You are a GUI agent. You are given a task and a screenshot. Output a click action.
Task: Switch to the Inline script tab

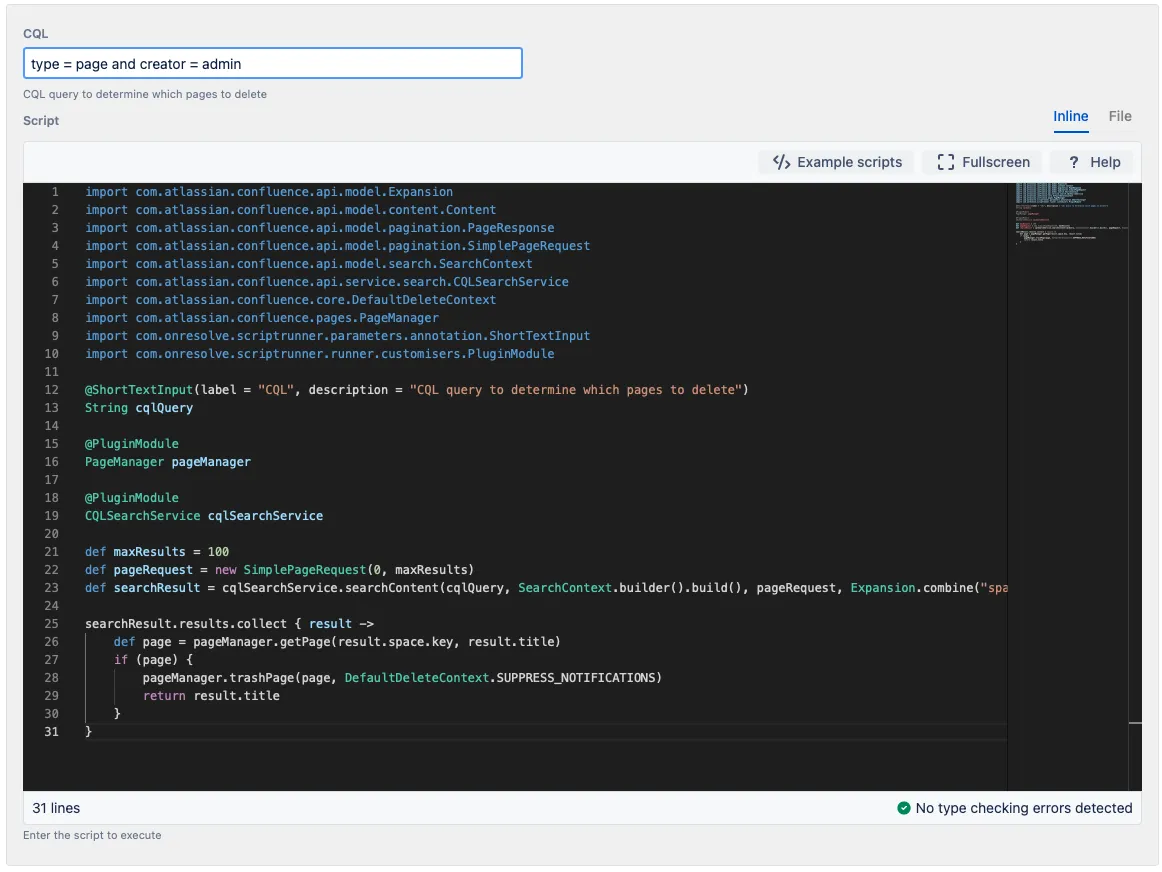pyautogui.click(x=1070, y=116)
